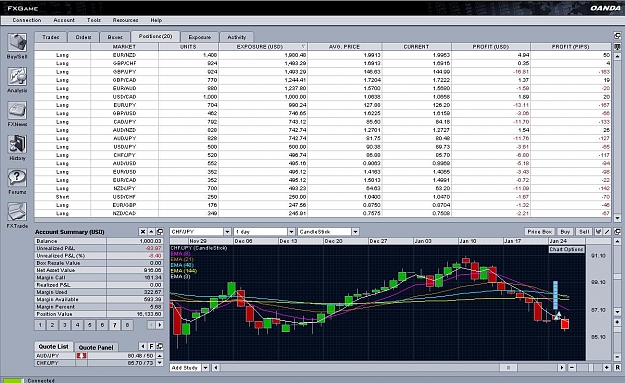625x383 pixels.
Task: Open the Account menu
Action: [64, 20]
